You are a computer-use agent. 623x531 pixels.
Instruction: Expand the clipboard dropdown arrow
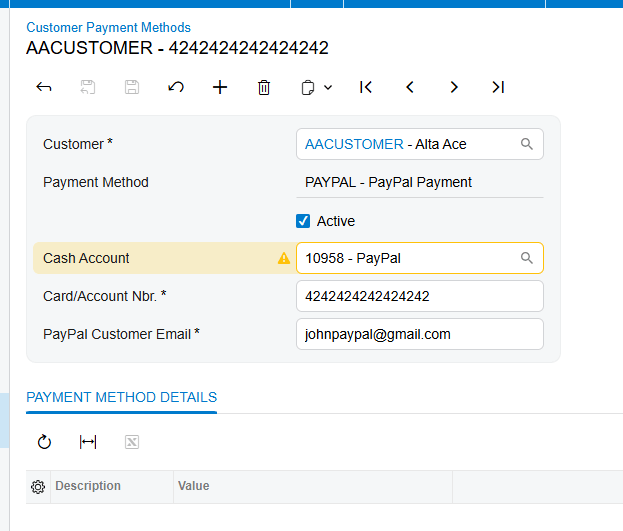328,87
